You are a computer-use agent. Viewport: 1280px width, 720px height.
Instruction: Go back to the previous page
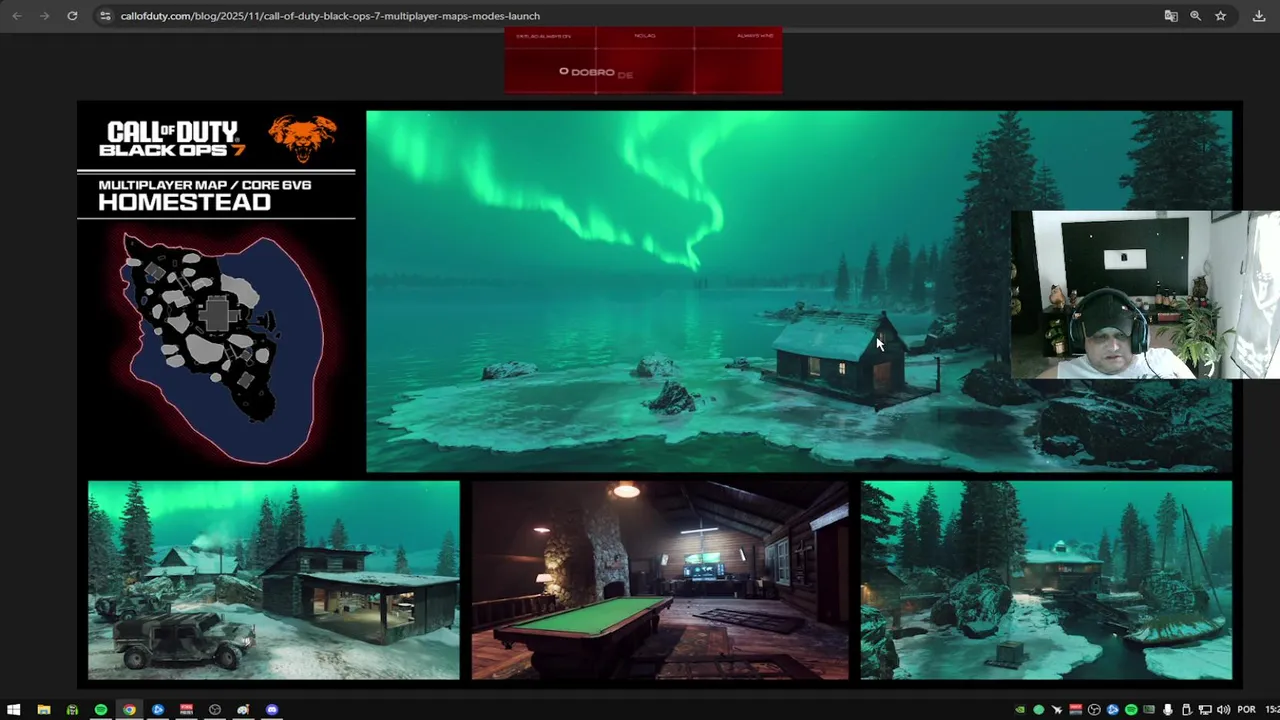pos(16,16)
